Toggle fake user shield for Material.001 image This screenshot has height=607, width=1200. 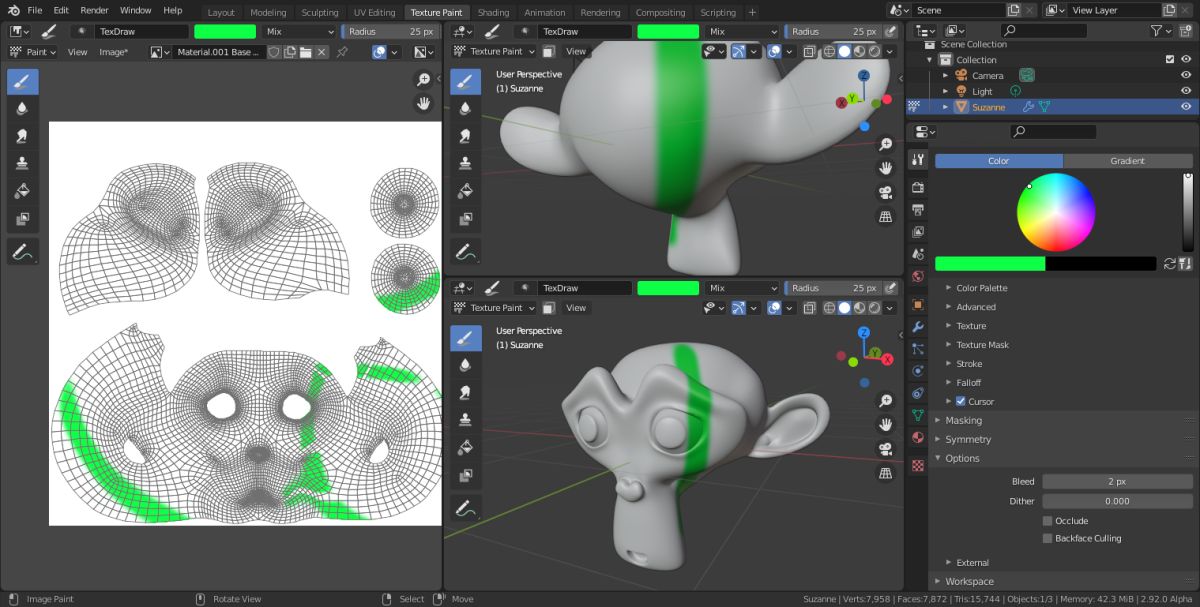click(x=274, y=51)
